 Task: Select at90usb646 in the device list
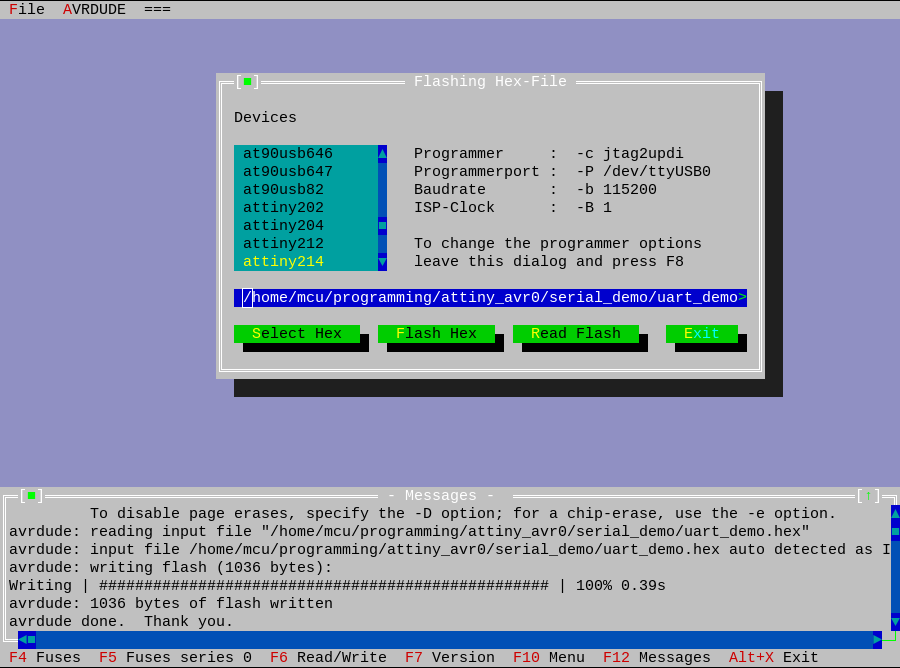tap(306, 153)
